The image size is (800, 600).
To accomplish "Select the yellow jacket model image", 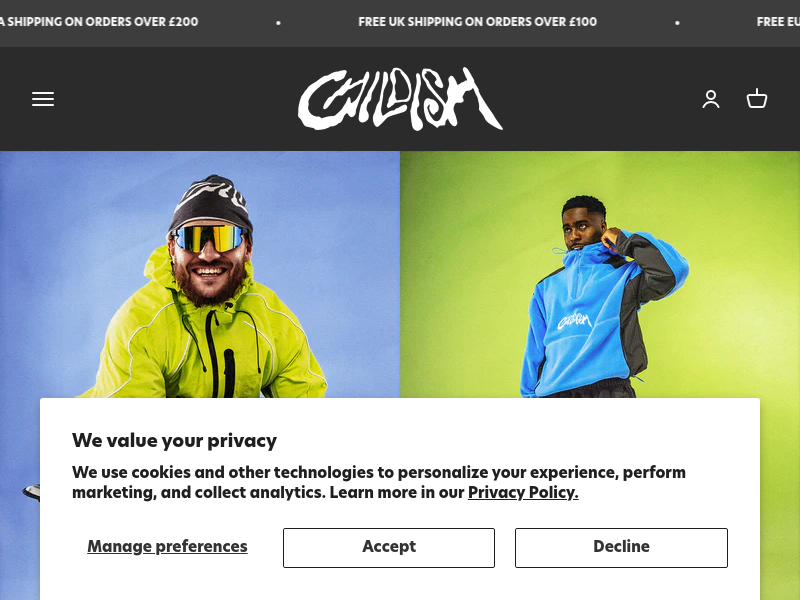I will coord(199,274).
